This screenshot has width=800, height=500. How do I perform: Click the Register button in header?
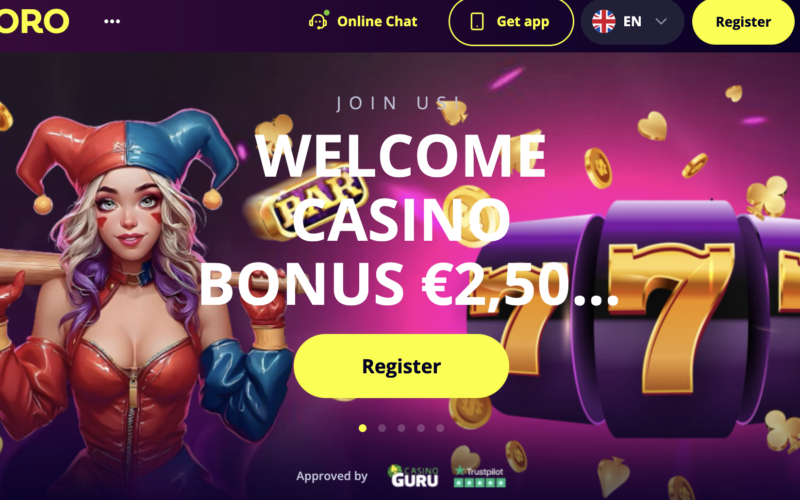pyautogui.click(x=743, y=22)
